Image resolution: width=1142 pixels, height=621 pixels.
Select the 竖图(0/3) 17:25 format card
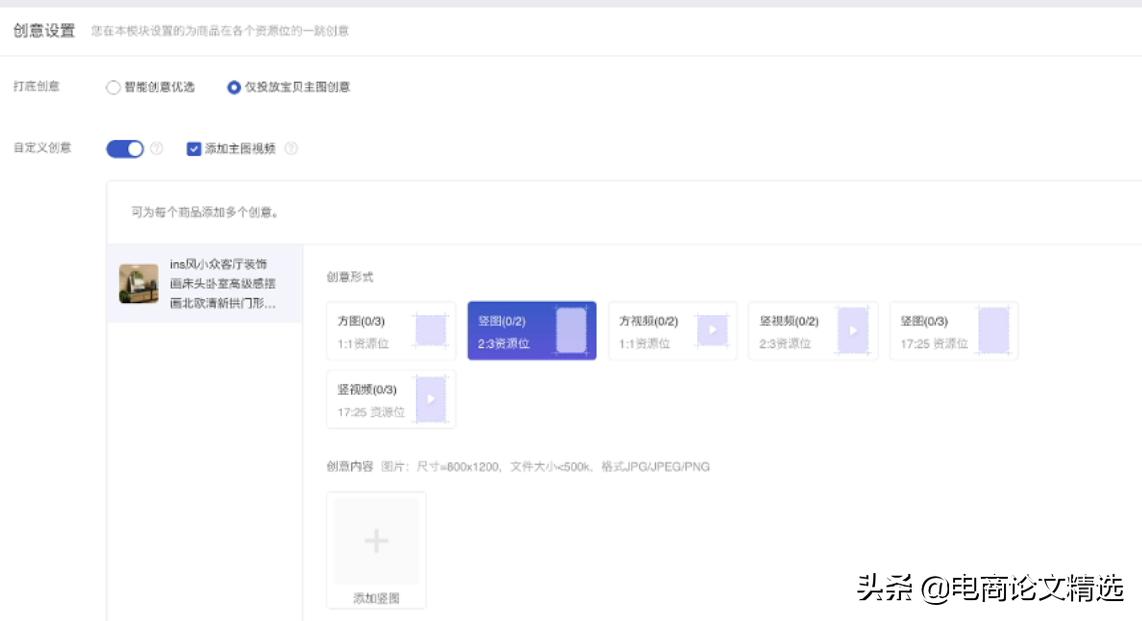pyautogui.click(x=953, y=330)
